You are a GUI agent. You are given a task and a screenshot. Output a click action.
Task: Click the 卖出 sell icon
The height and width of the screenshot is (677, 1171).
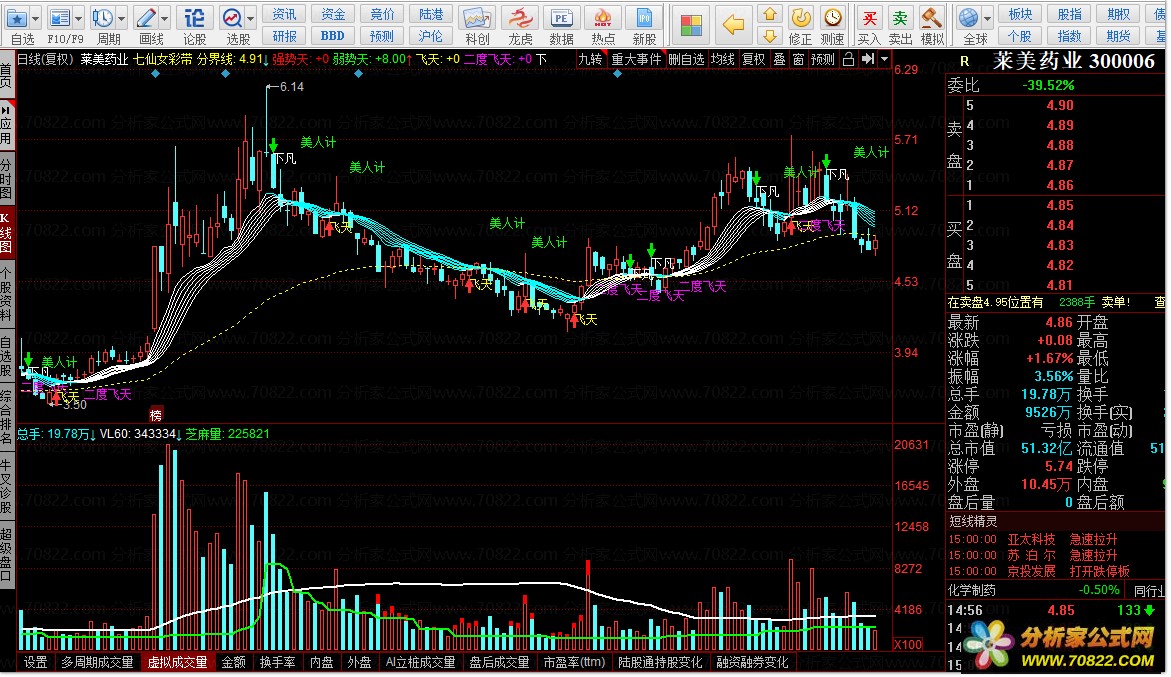901,18
